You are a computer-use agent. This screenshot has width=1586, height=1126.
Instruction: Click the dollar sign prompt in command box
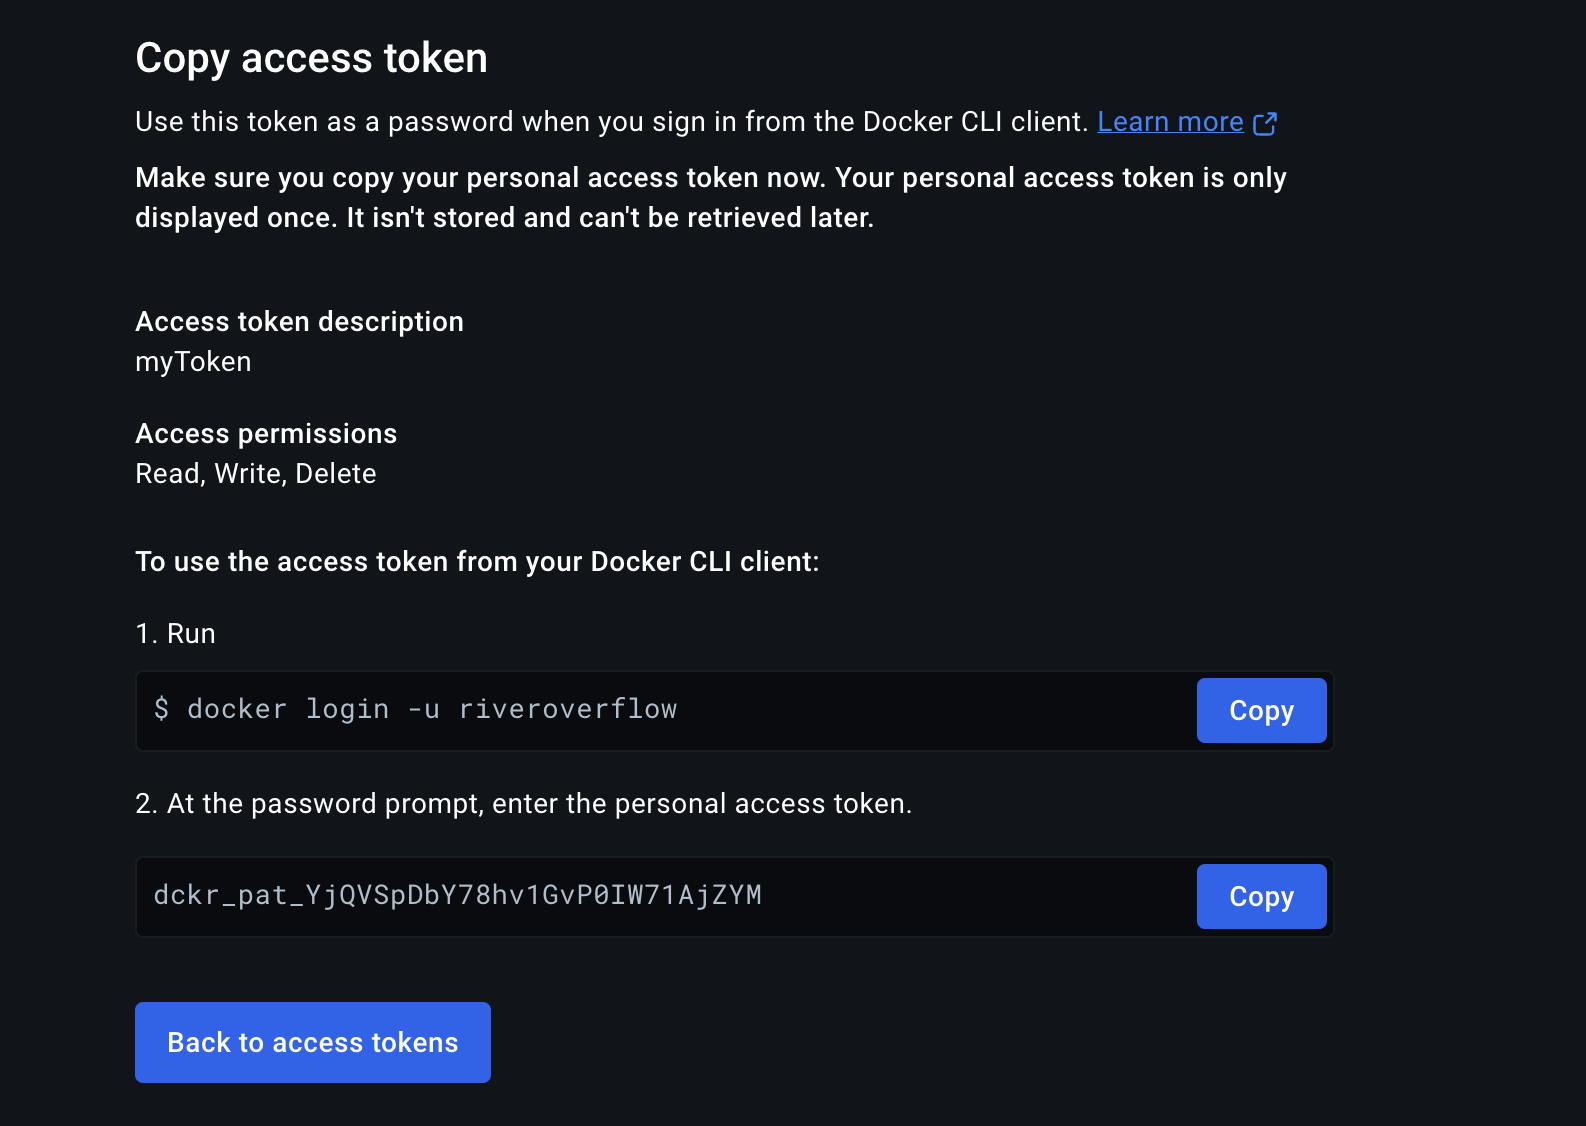pos(161,709)
